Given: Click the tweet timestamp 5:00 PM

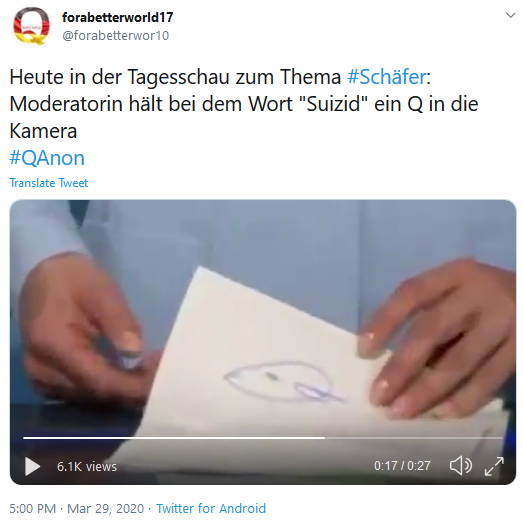Looking at the screenshot, I should click(x=32, y=508).
